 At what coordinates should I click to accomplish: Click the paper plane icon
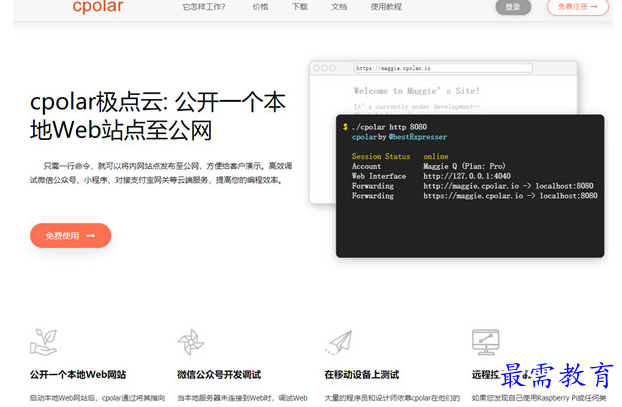[x=339, y=342]
